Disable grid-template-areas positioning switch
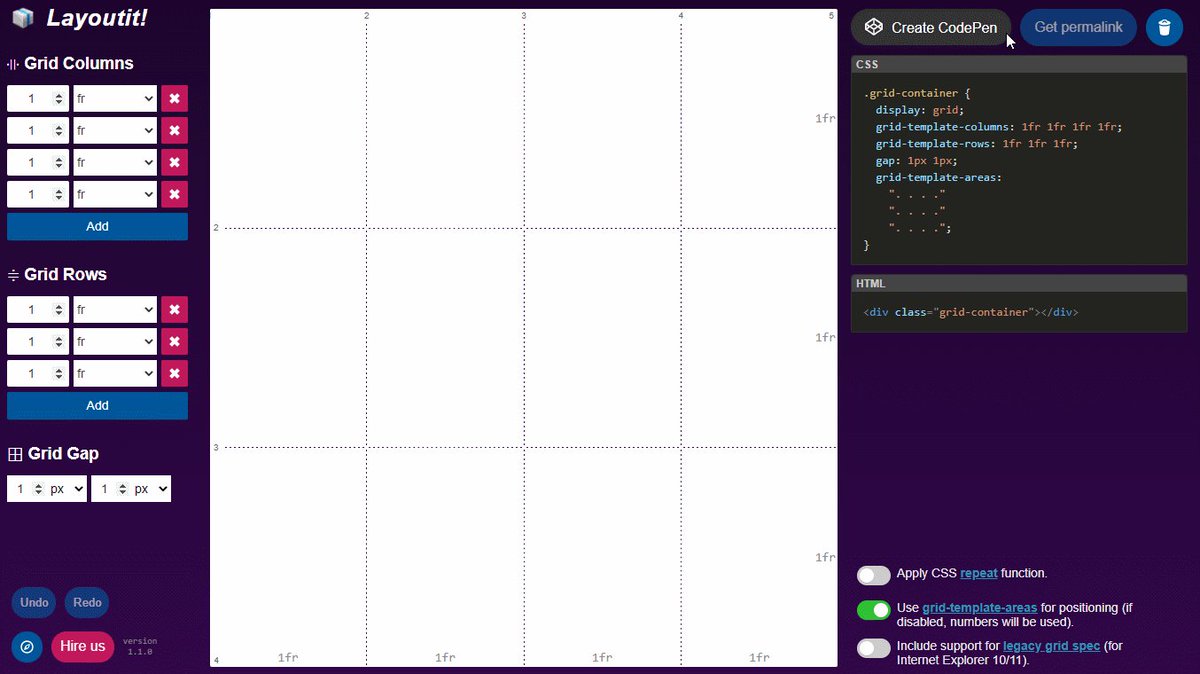 (x=873, y=610)
